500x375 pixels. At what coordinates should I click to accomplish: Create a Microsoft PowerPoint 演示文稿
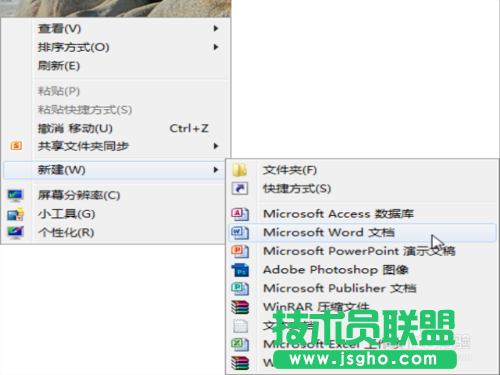point(362,251)
